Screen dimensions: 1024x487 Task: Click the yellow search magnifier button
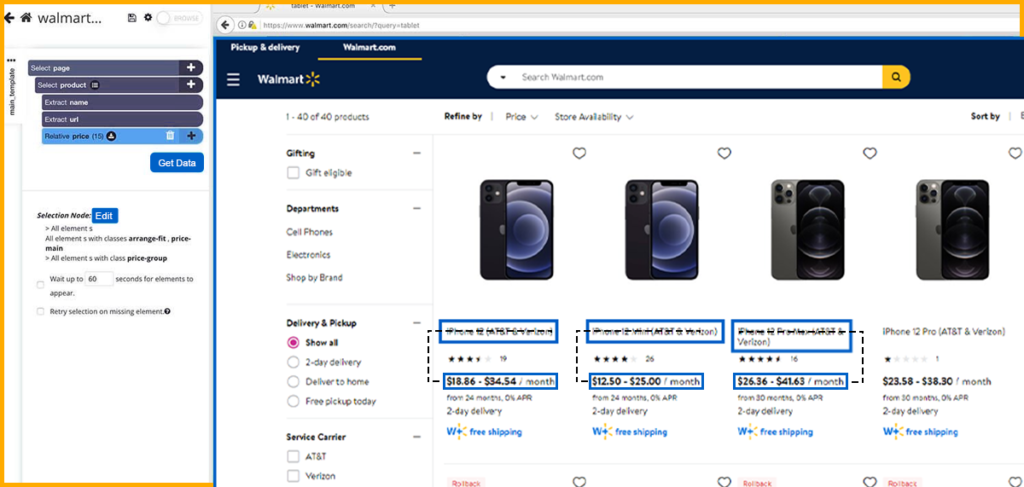pos(896,77)
